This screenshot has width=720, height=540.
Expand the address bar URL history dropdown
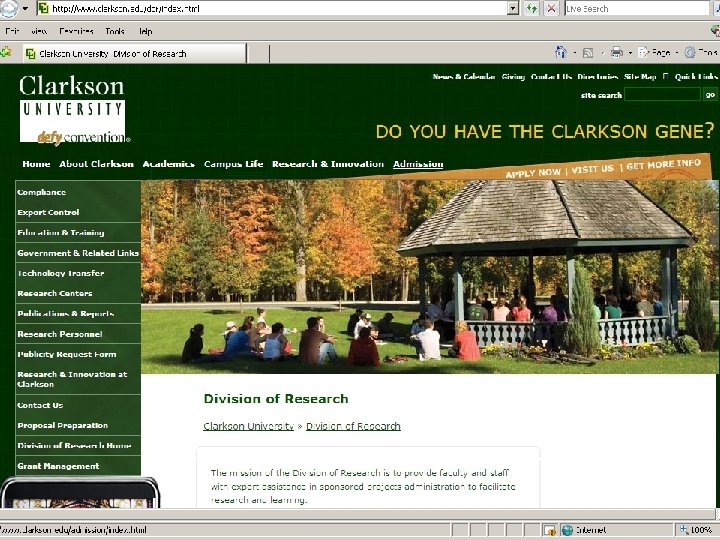513,8
